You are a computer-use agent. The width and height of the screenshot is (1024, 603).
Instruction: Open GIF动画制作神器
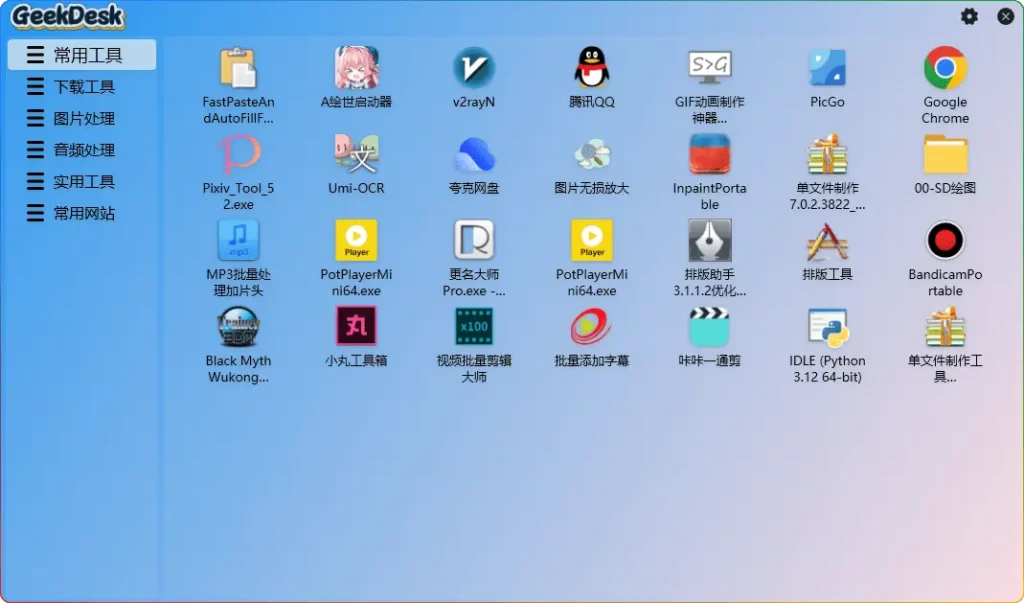tap(709, 70)
